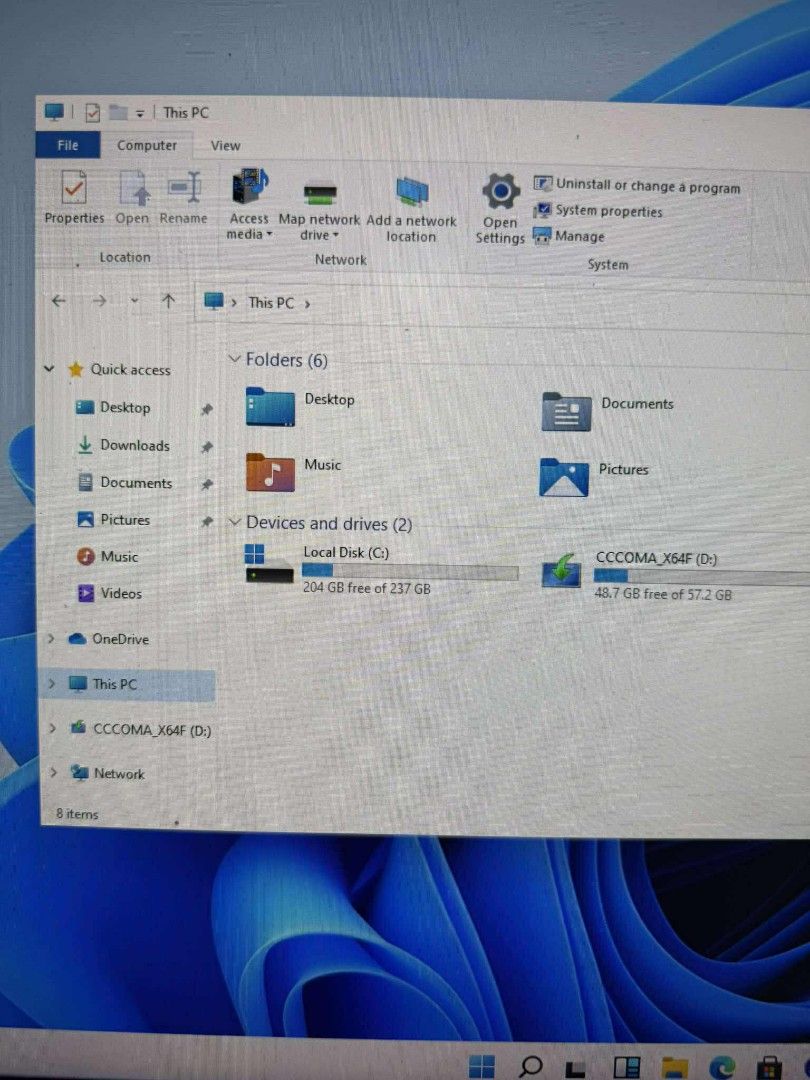Viewport: 810px width, 1080px height.
Task: Switch to the Computer ribbon tab
Action: pos(147,145)
